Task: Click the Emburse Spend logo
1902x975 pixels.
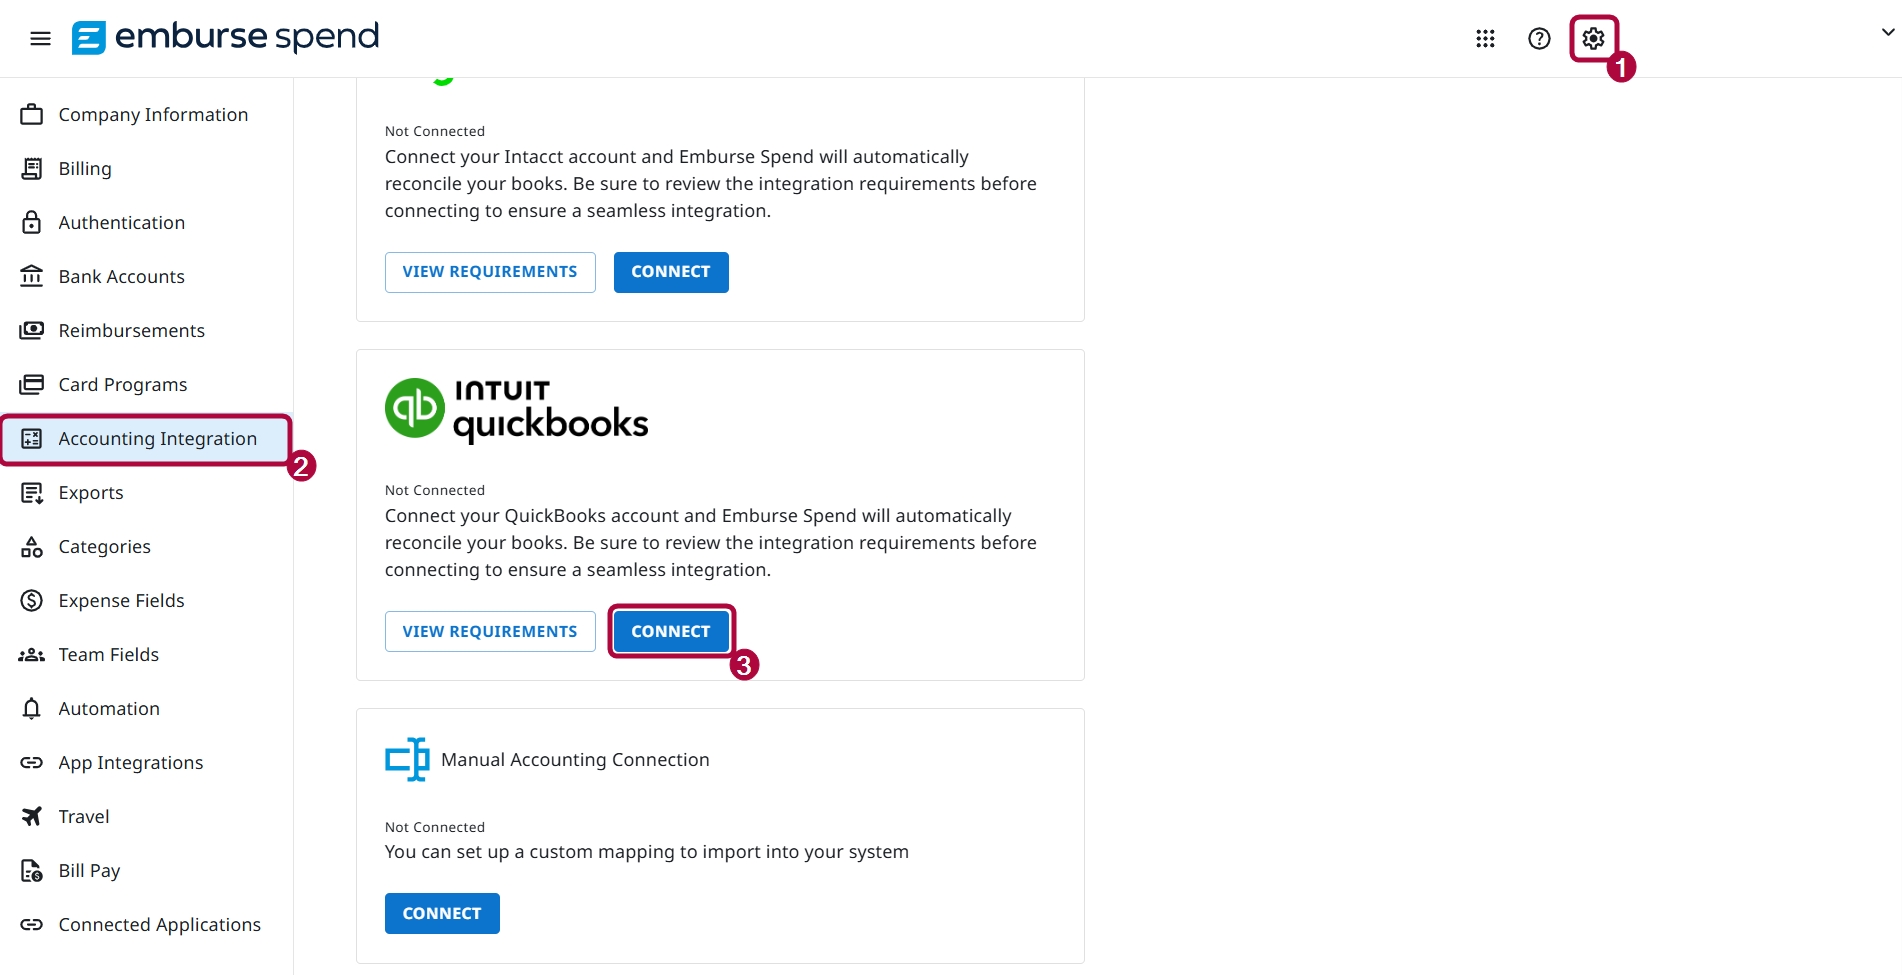Action: (x=226, y=38)
